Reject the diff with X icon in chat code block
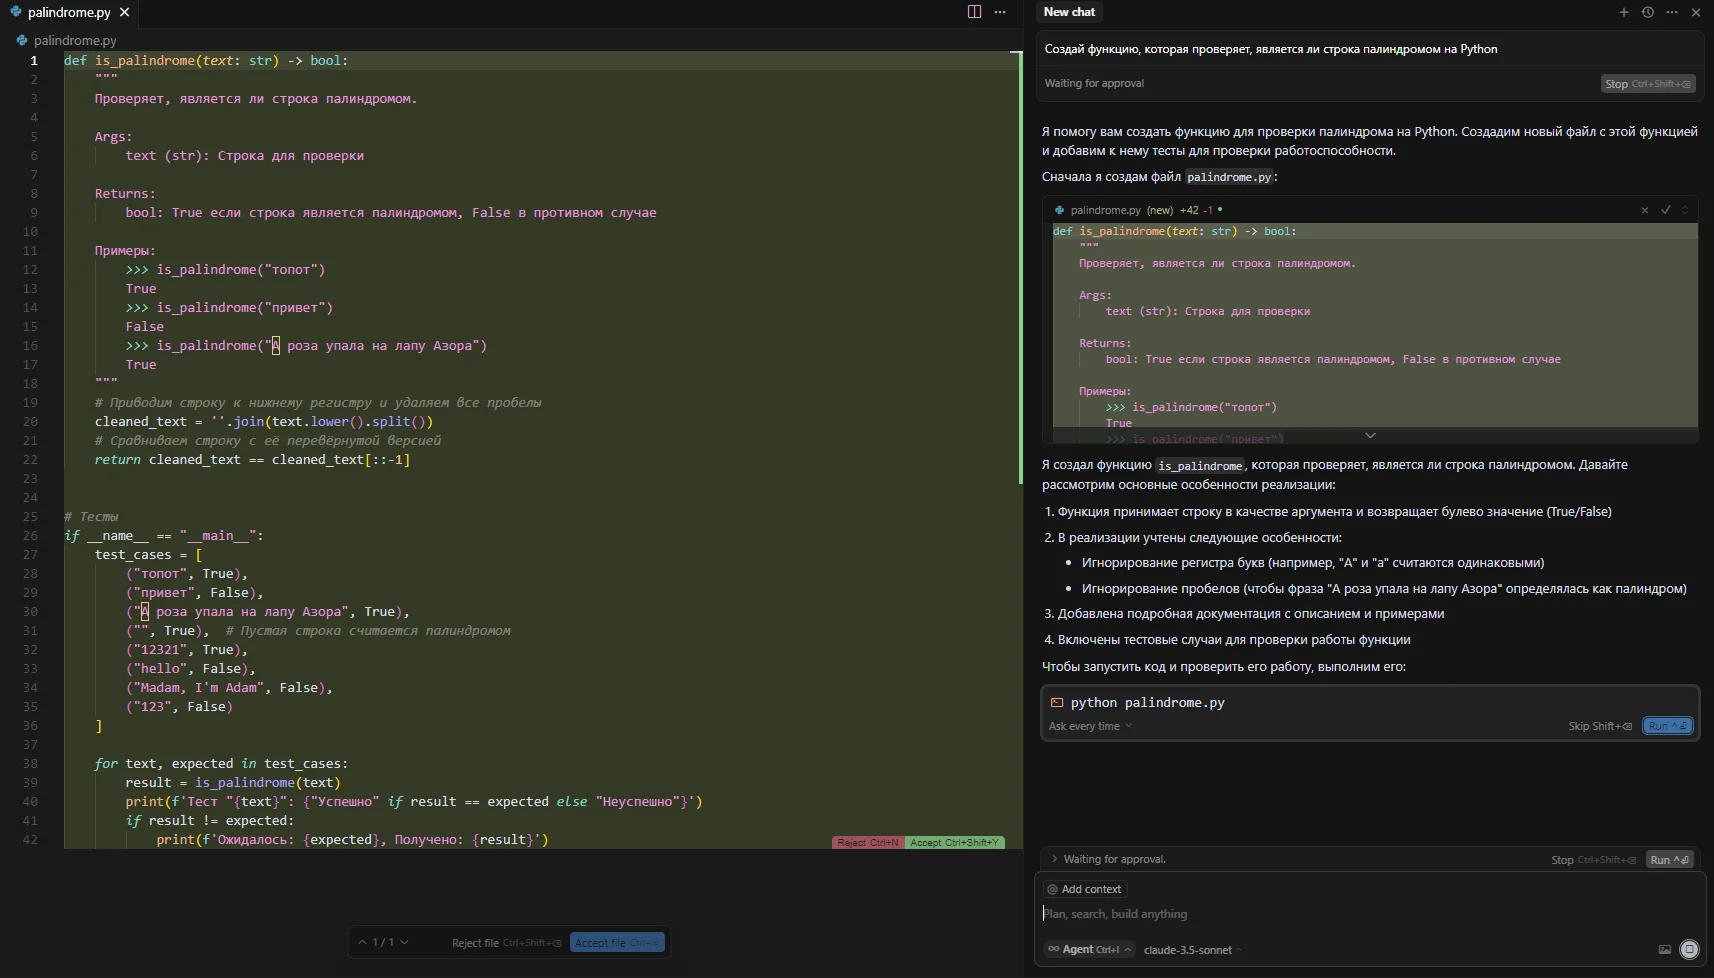Image resolution: width=1714 pixels, height=978 pixels. click(1644, 210)
